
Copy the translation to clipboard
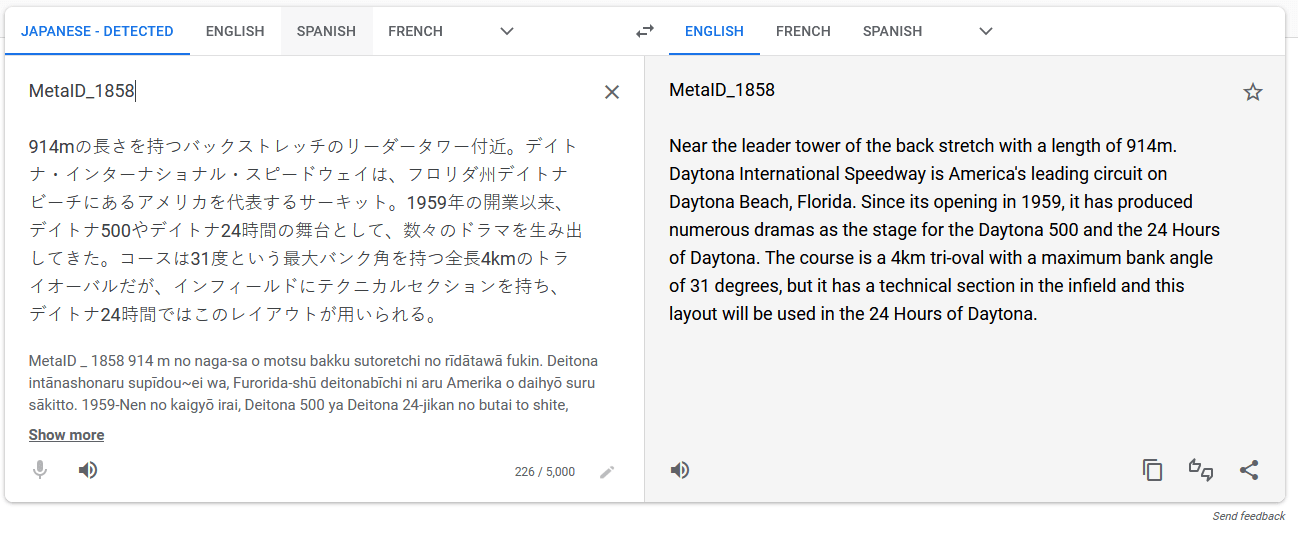point(1153,470)
